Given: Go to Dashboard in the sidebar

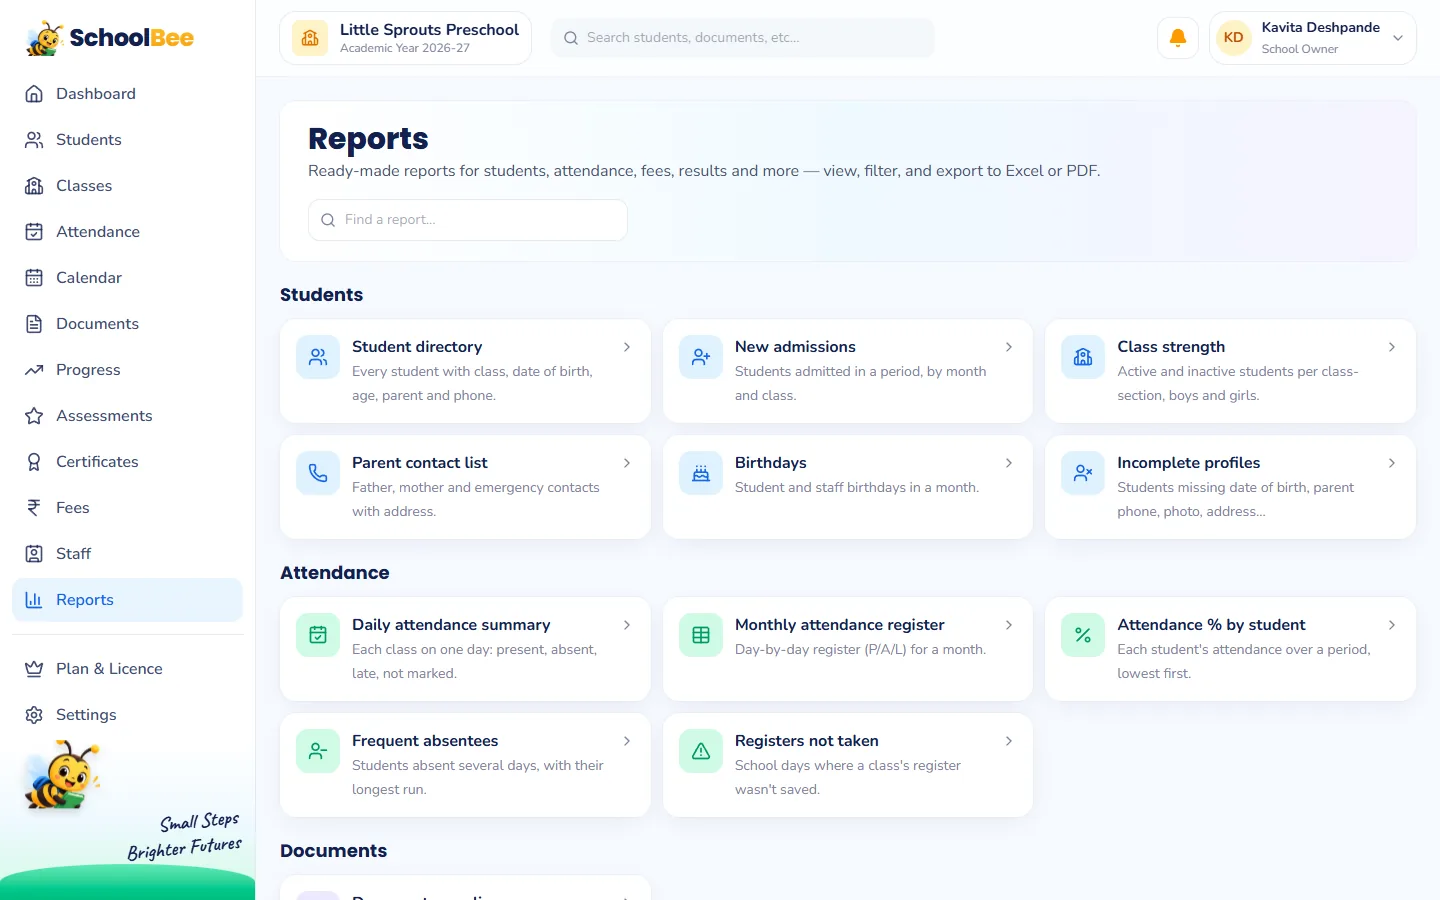Looking at the screenshot, I should (127, 94).
